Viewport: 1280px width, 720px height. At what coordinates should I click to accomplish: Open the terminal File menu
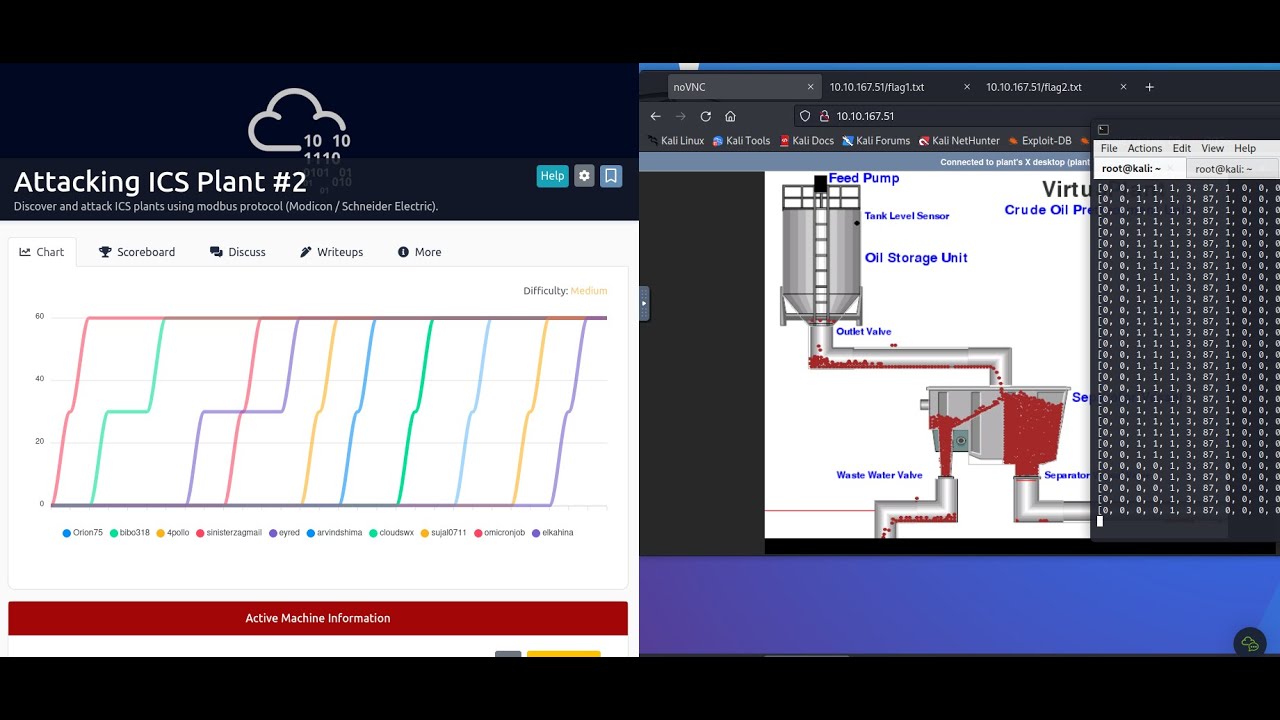(x=1109, y=148)
